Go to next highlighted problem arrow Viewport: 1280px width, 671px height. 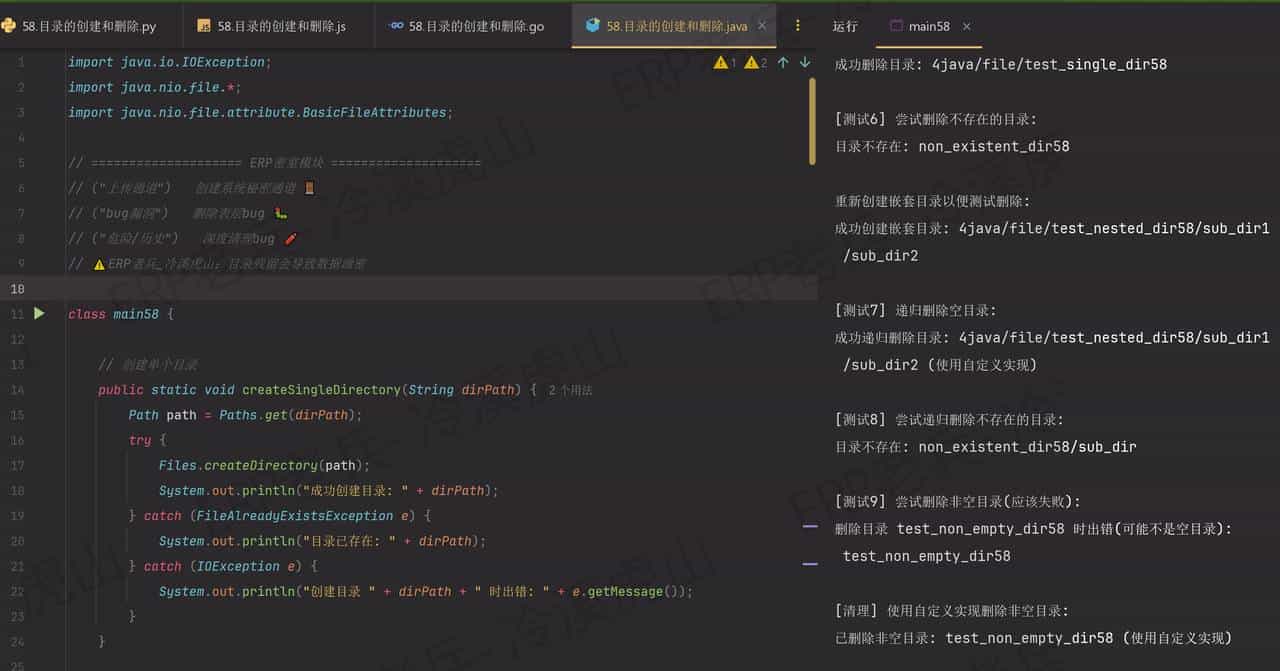(805, 62)
